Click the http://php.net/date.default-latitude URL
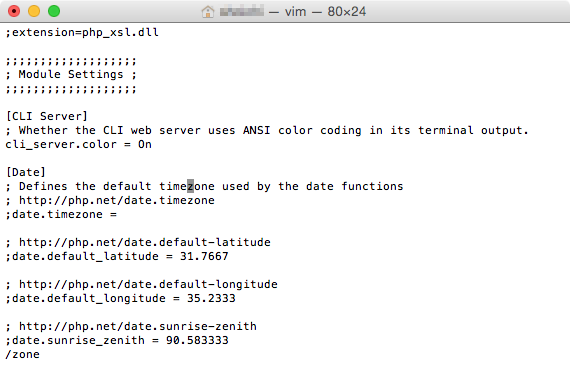 pyautogui.click(x=145, y=242)
